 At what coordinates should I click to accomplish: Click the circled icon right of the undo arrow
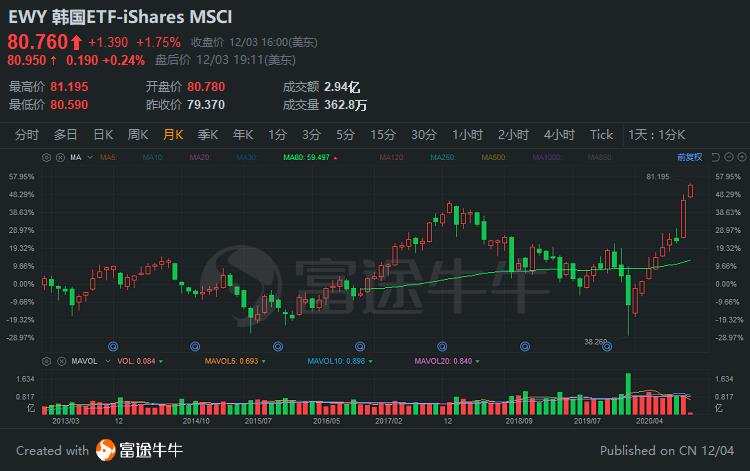(x=729, y=157)
